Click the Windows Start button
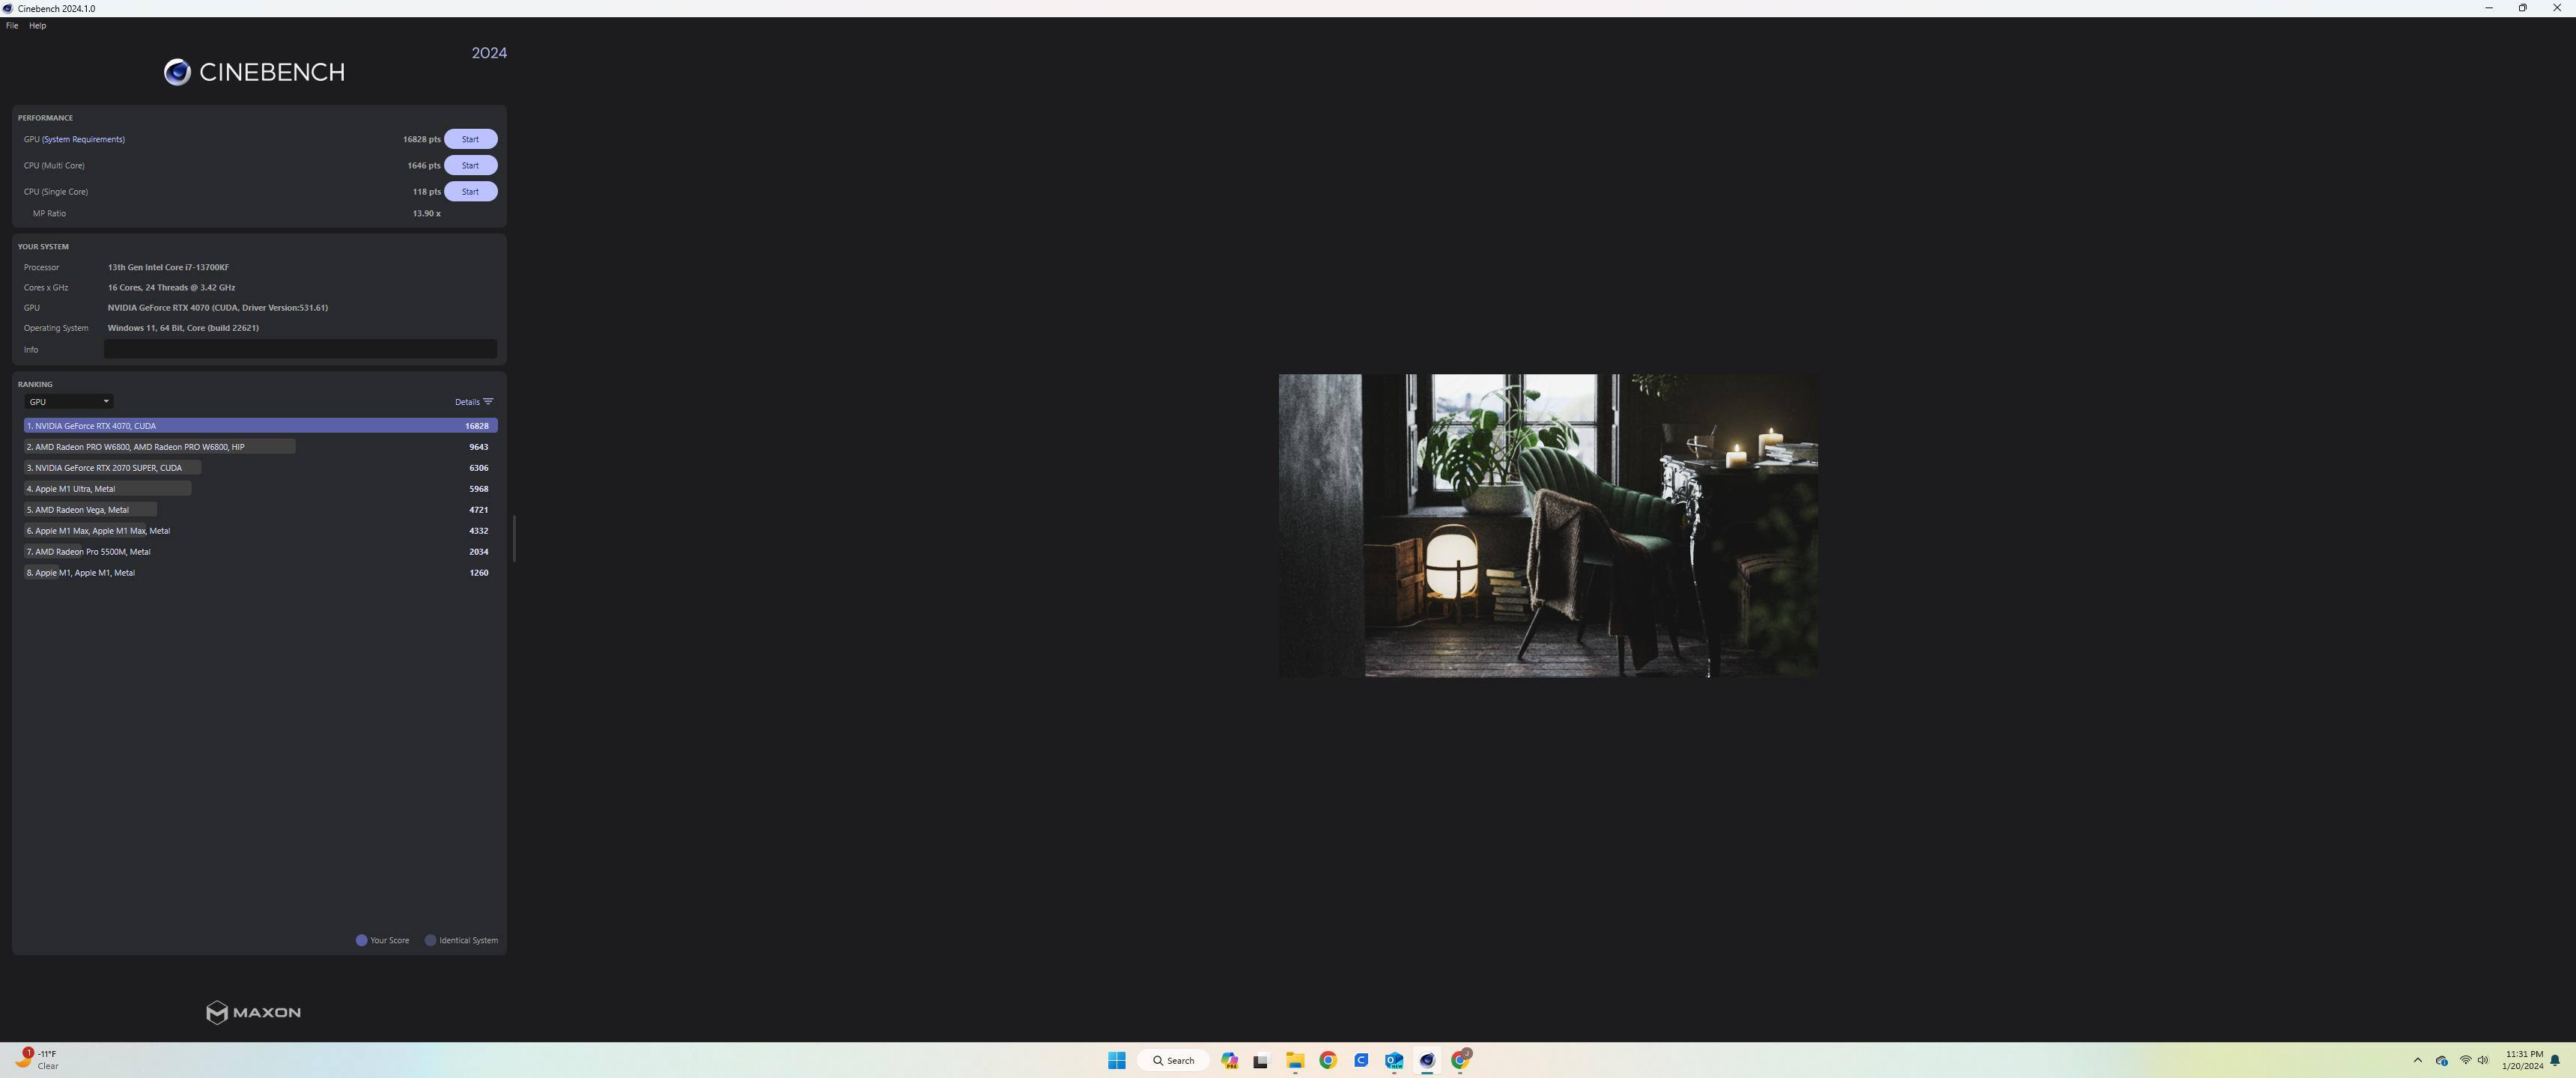The height and width of the screenshot is (1078, 2576). tap(1117, 1060)
